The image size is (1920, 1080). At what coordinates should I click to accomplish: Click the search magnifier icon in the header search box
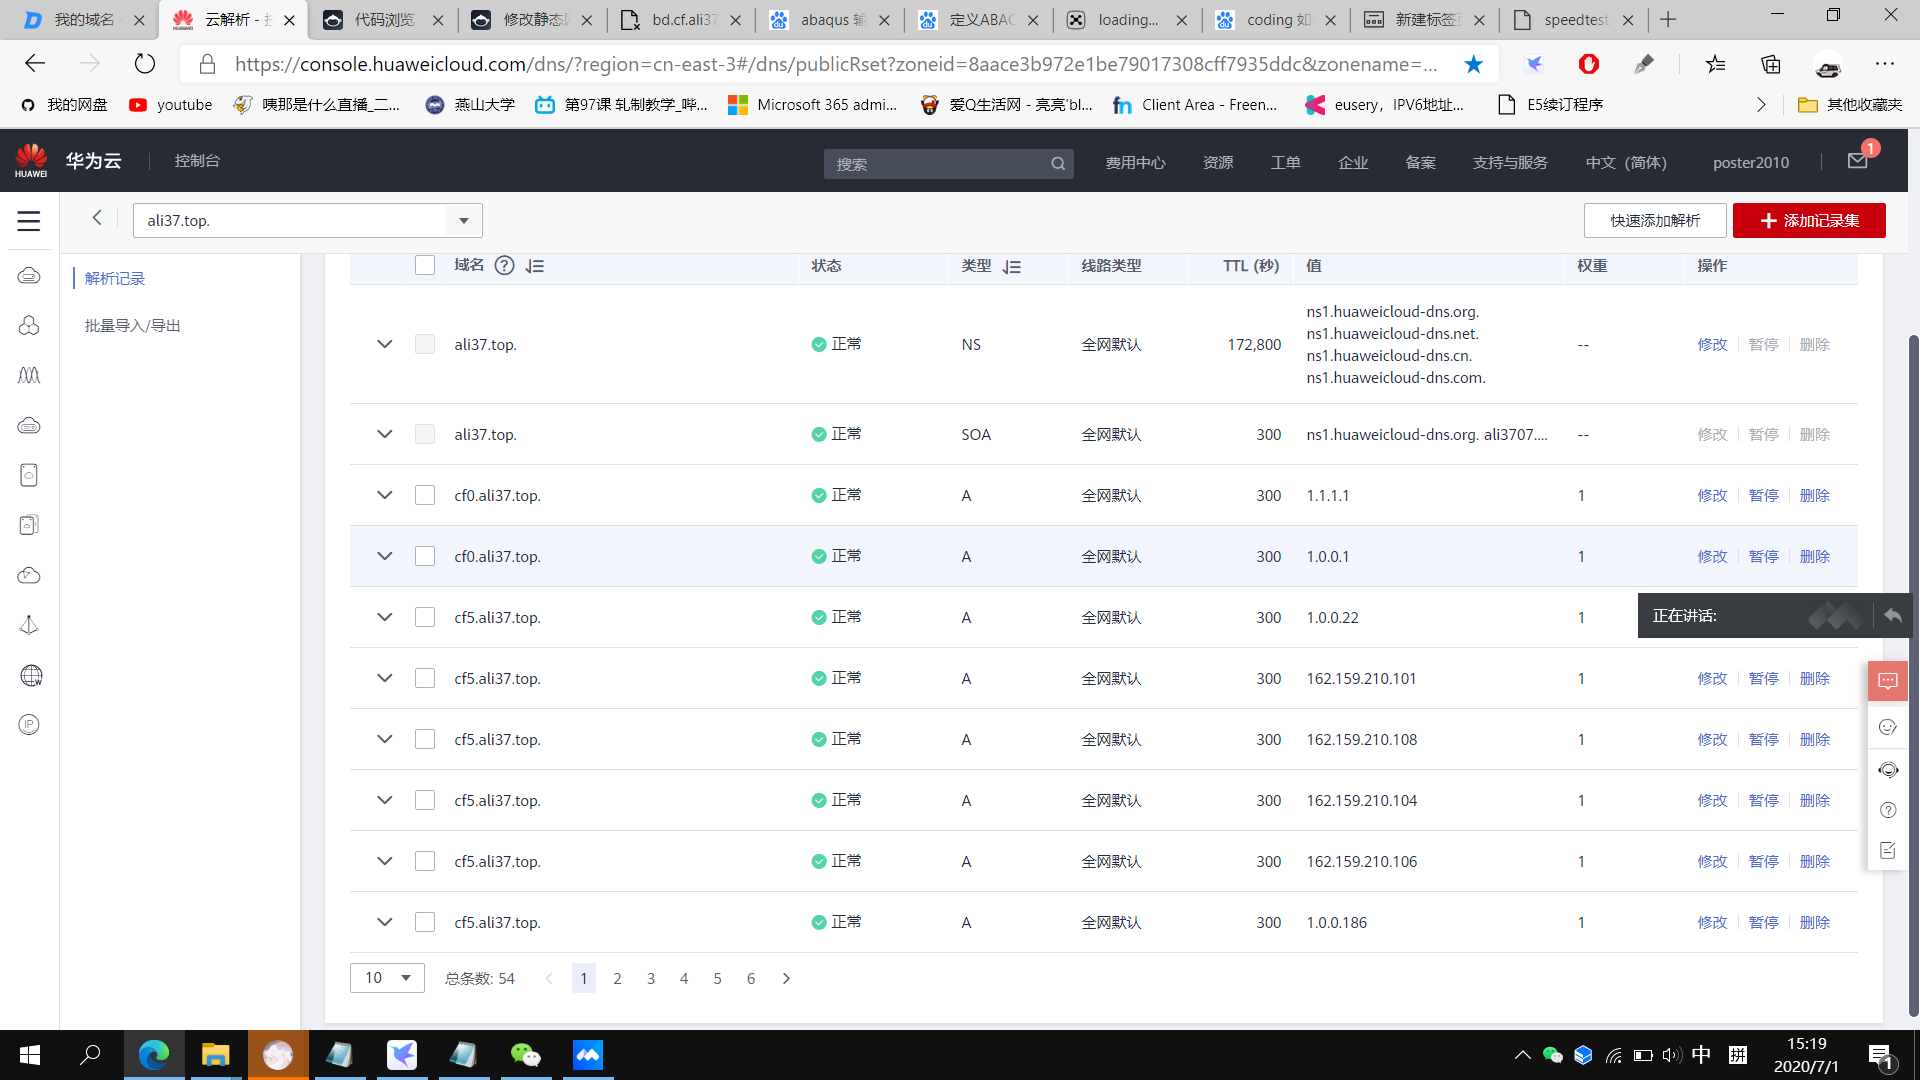(1058, 164)
